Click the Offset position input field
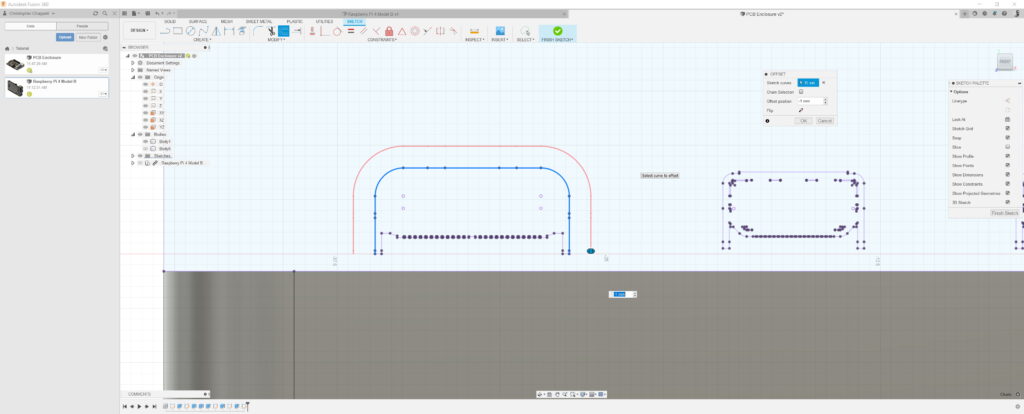This screenshot has width=1024, height=414. (810, 101)
